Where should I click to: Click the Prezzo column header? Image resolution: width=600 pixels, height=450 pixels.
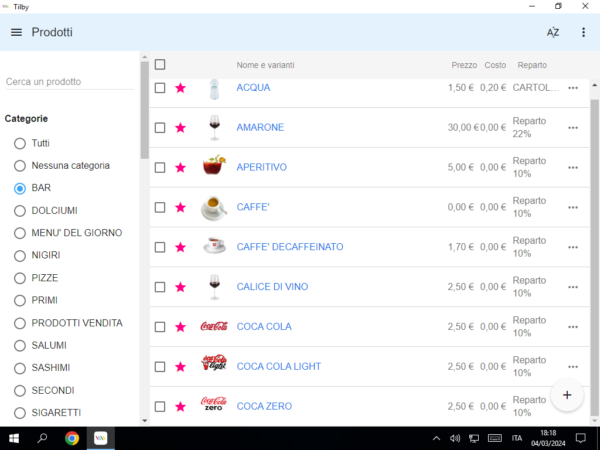click(x=464, y=65)
